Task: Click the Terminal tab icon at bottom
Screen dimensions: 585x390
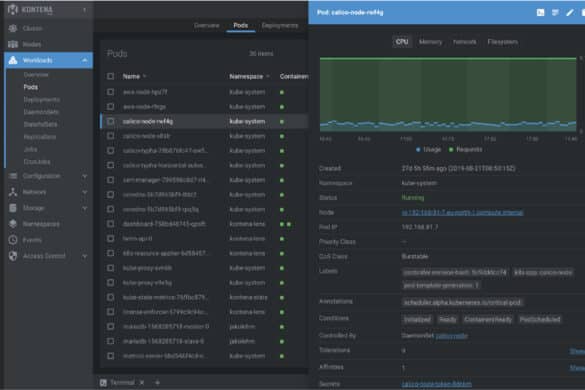Action: (103, 383)
